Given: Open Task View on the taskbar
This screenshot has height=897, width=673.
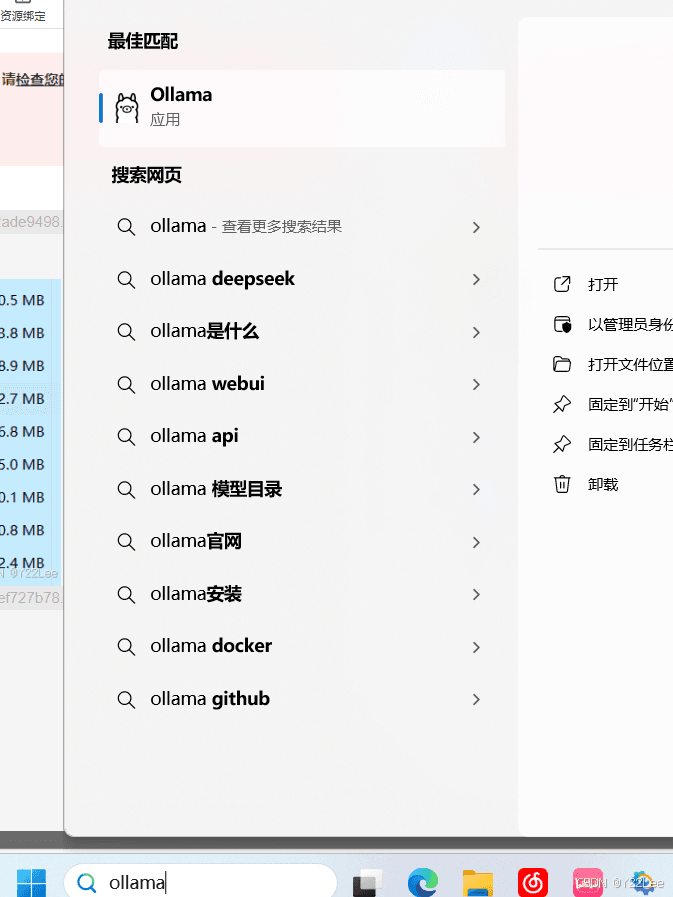Looking at the screenshot, I should point(367,883).
